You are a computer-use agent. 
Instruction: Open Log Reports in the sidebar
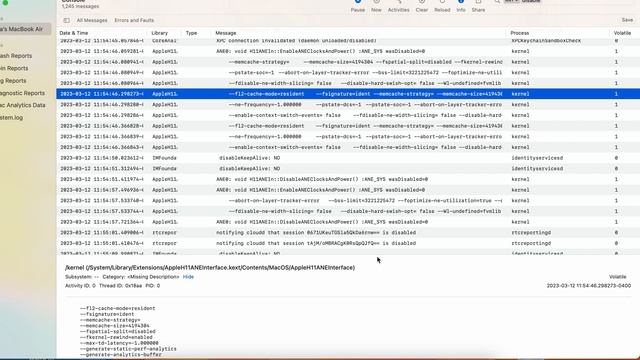(13, 80)
